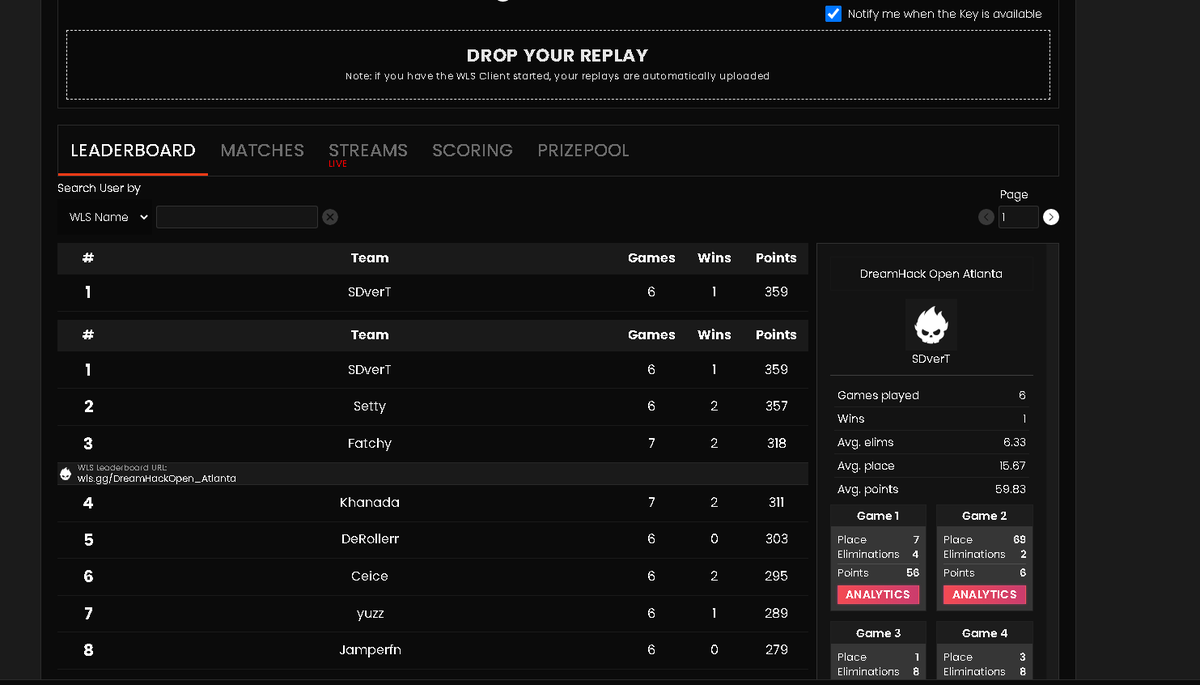Open the Streams tab
The width and height of the screenshot is (1200, 685).
(368, 150)
